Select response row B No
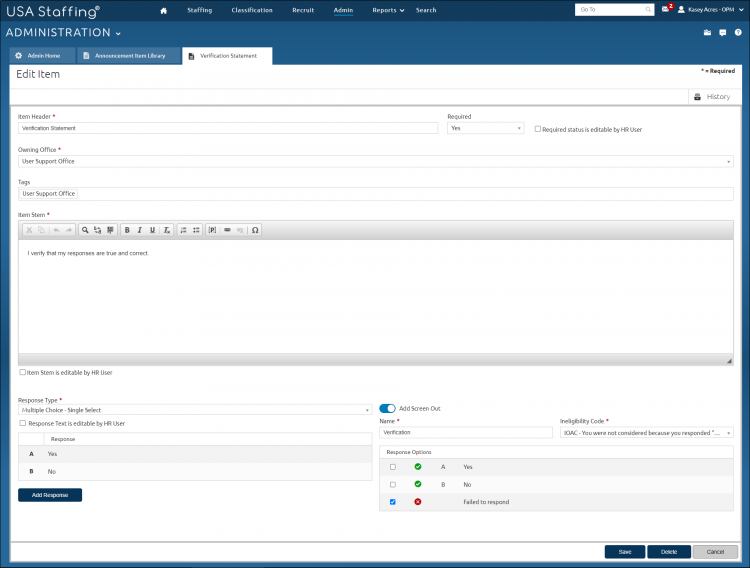Viewport: 750px width, 568px height. 195,472
